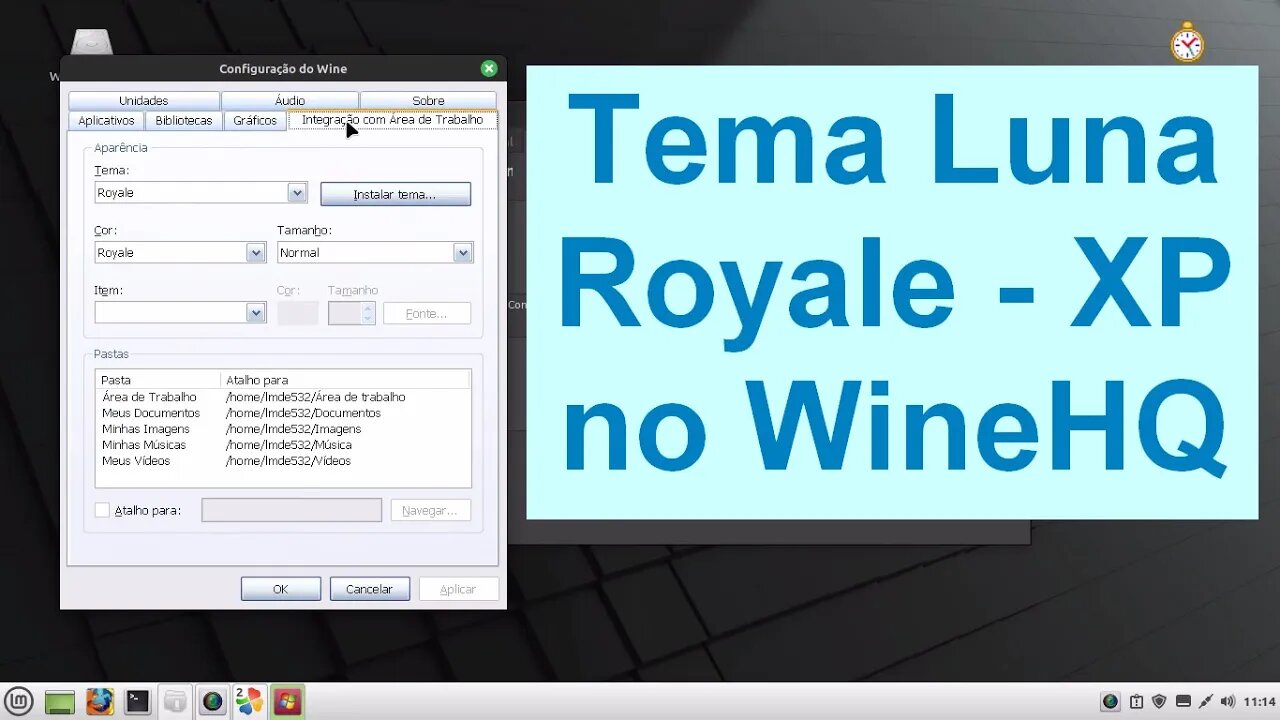Image resolution: width=1280 pixels, height=720 pixels.
Task: Open the Sobre tab
Action: click(428, 100)
